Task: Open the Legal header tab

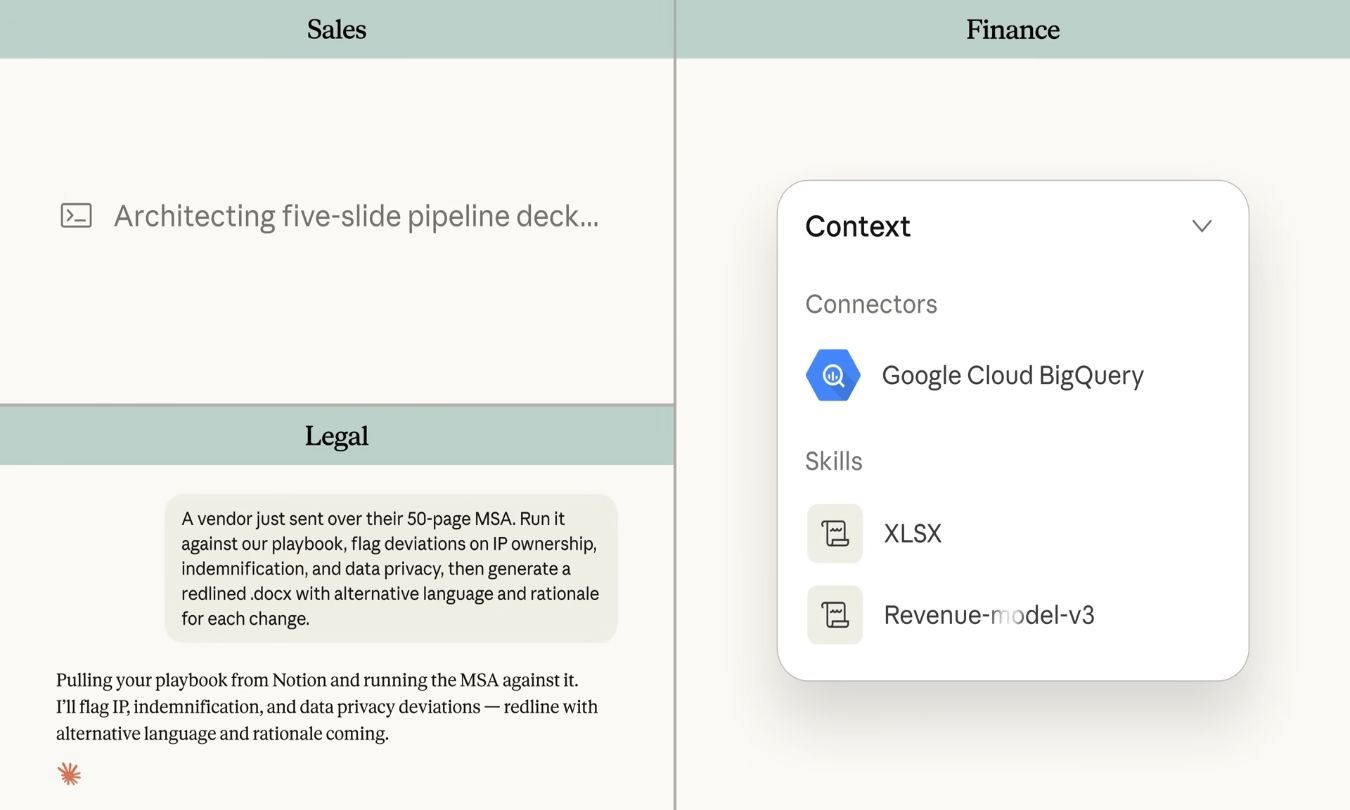Action: (x=336, y=435)
